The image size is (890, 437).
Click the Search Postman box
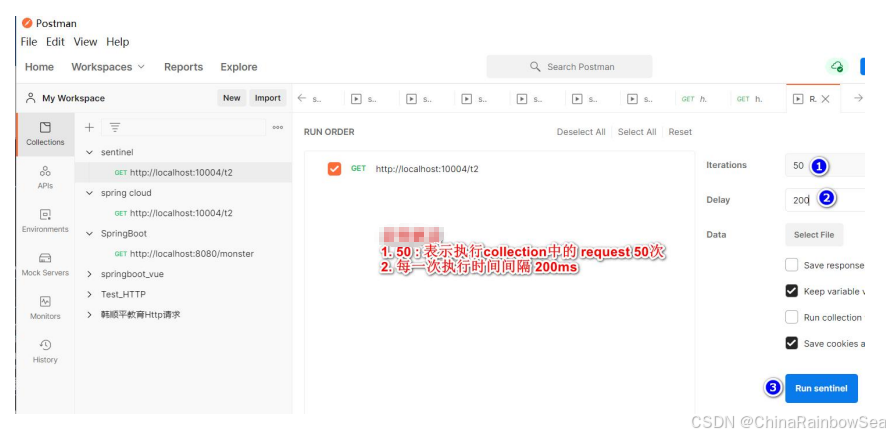tap(569, 66)
